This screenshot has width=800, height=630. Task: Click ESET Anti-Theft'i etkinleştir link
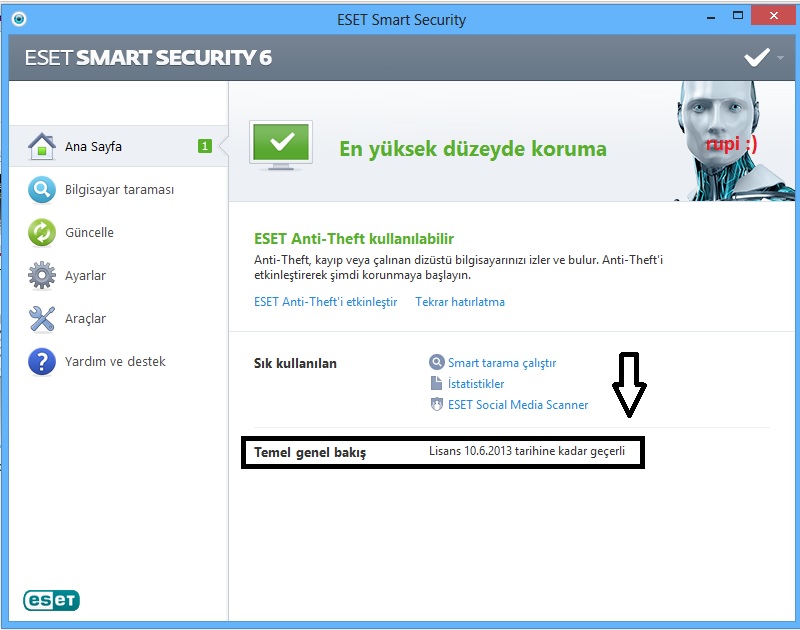click(325, 302)
